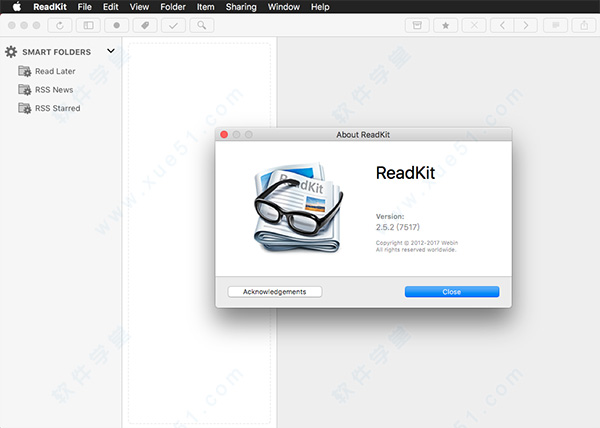Open the Window menu
The height and width of the screenshot is (428, 600).
(284, 7)
